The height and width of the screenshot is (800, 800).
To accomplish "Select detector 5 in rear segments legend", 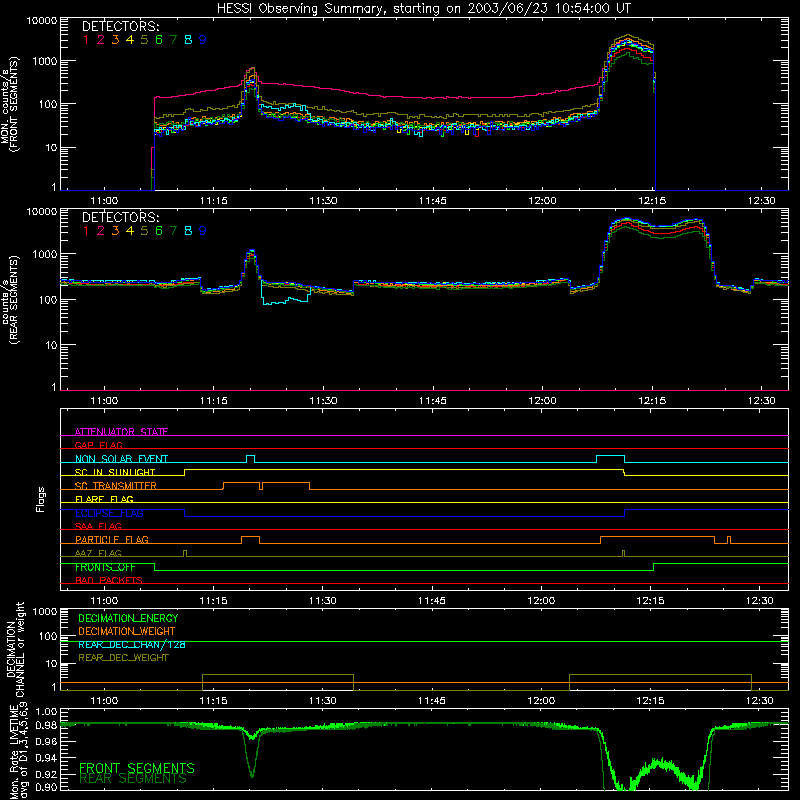I will (144, 231).
